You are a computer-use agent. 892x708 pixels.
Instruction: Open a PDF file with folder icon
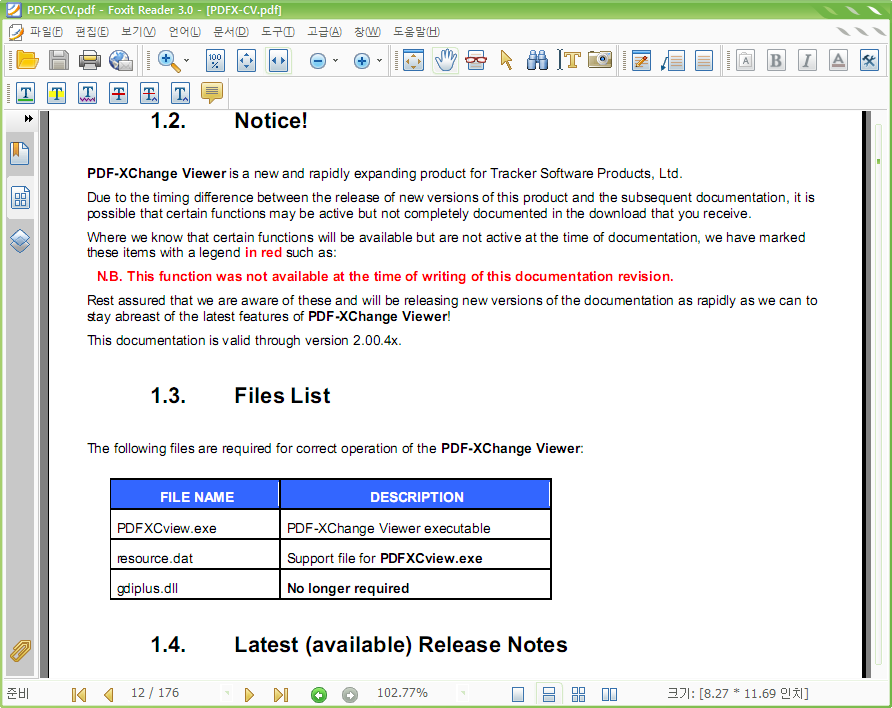pos(27,60)
